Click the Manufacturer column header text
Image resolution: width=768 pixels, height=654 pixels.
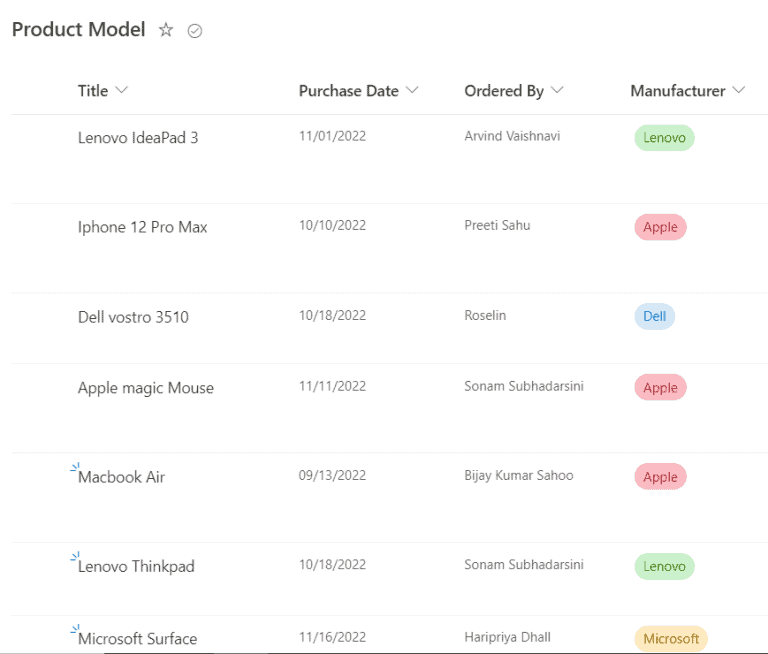coord(678,91)
